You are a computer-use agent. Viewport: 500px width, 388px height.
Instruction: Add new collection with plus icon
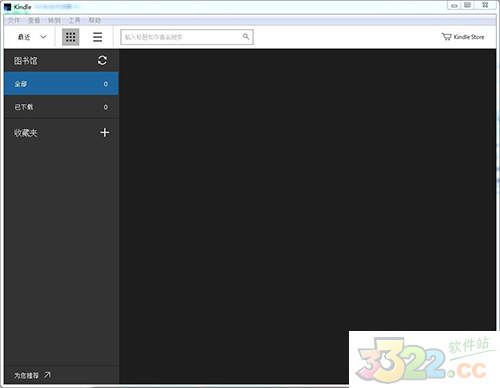[105, 132]
